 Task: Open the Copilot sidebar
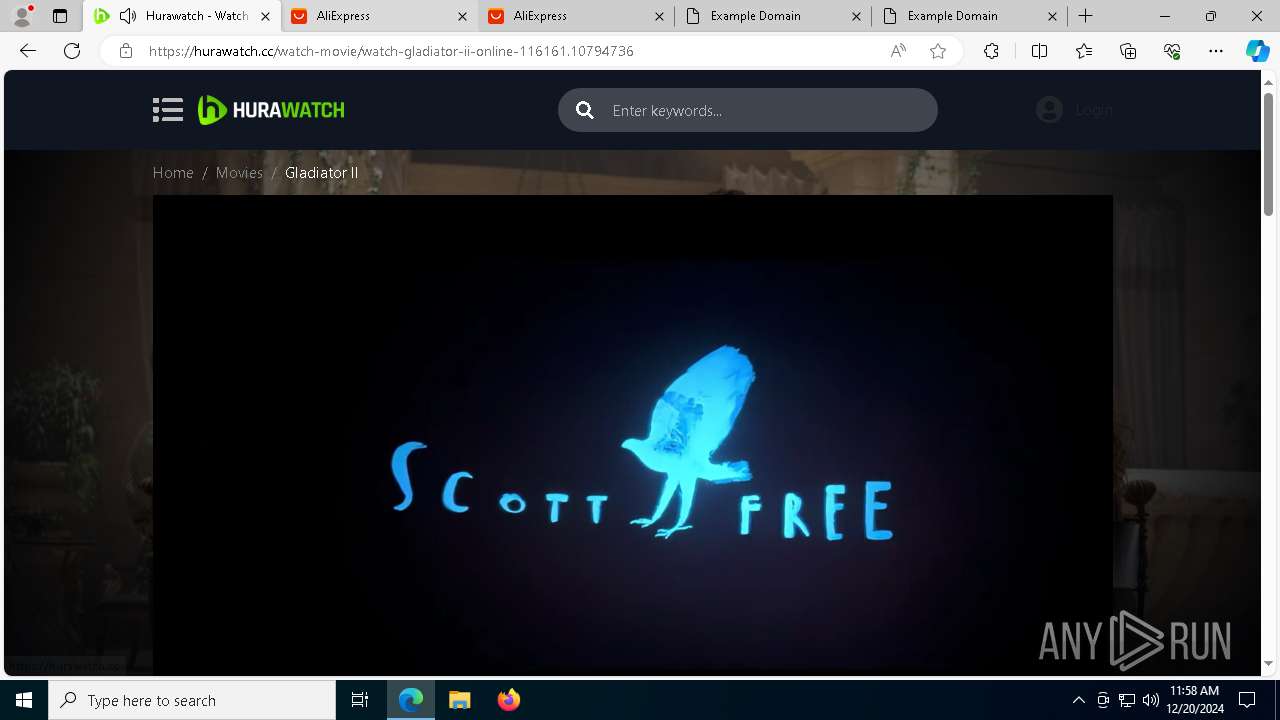pyautogui.click(x=1257, y=51)
